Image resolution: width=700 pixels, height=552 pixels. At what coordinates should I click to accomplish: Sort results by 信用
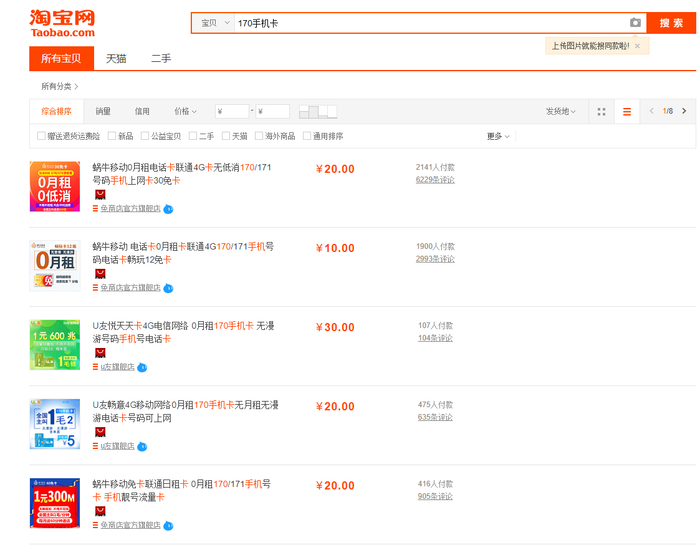click(142, 111)
